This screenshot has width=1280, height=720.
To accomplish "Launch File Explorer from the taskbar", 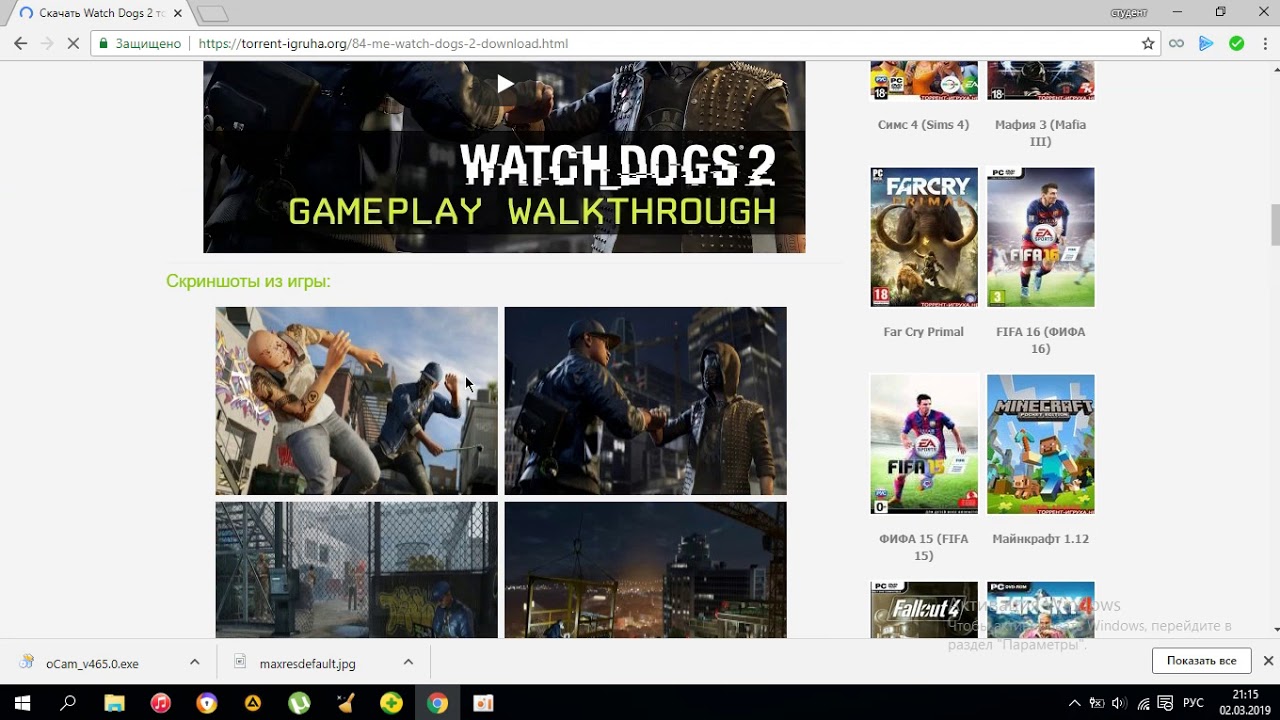I will [114, 703].
